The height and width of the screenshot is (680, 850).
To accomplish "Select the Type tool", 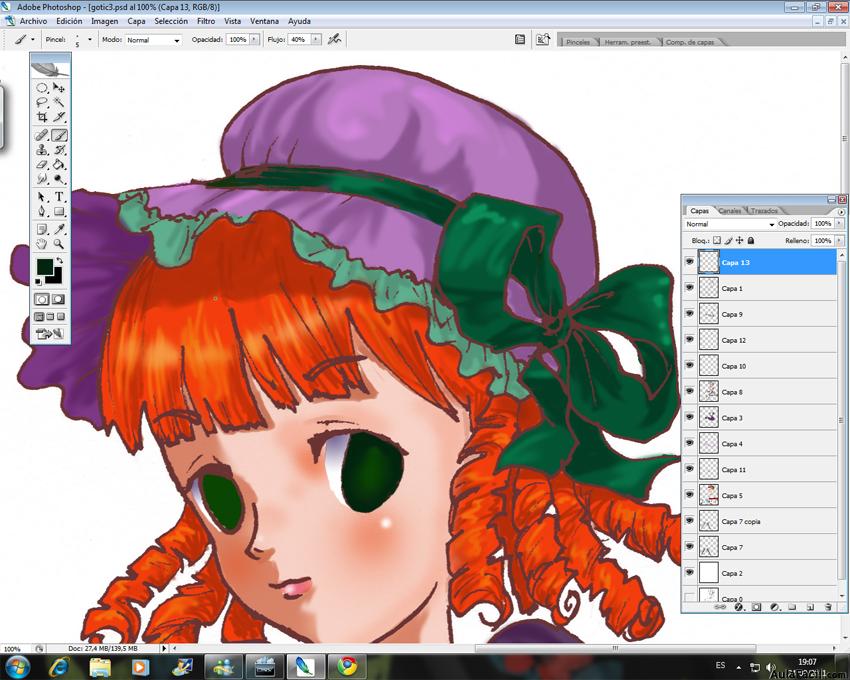I will point(59,197).
